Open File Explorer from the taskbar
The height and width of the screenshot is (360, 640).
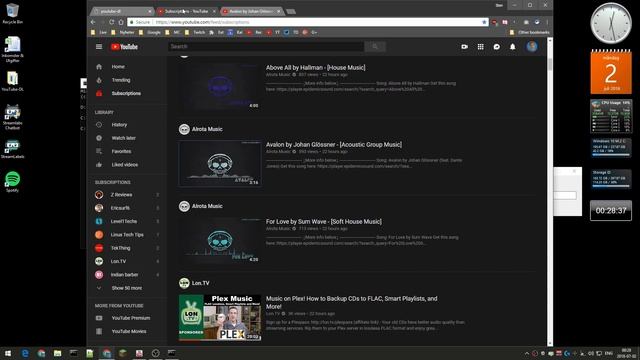(x=57, y=353)
